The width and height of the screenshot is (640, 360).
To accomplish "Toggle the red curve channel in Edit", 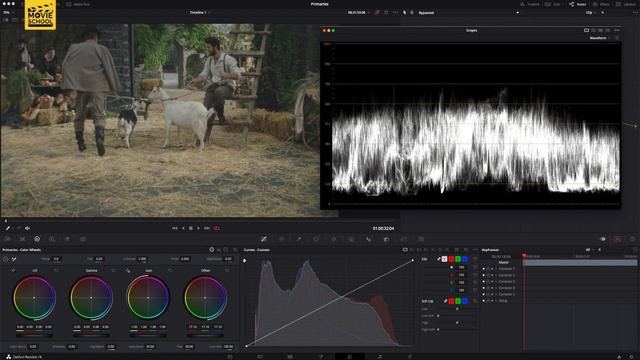I will [x=451, y=259].
